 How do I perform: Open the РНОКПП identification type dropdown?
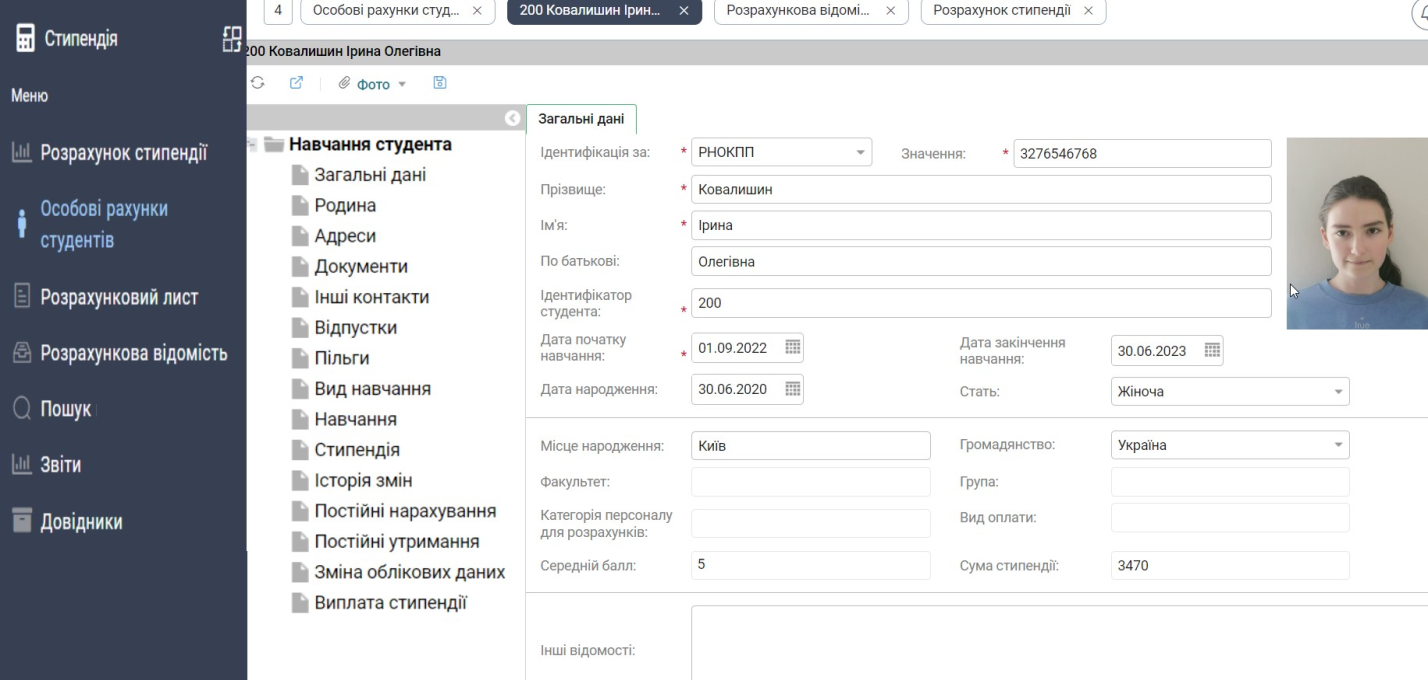(863, 152)
